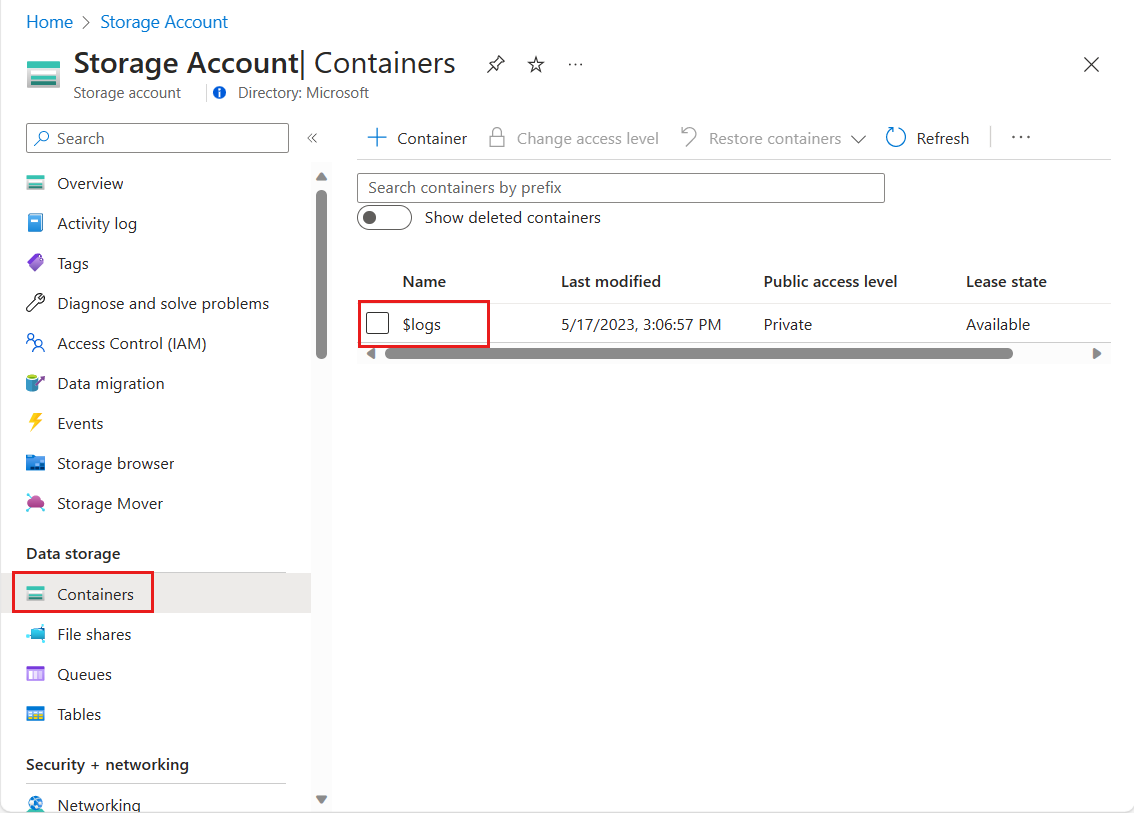Click the horizontal table scrollbar

pos(698,353)
